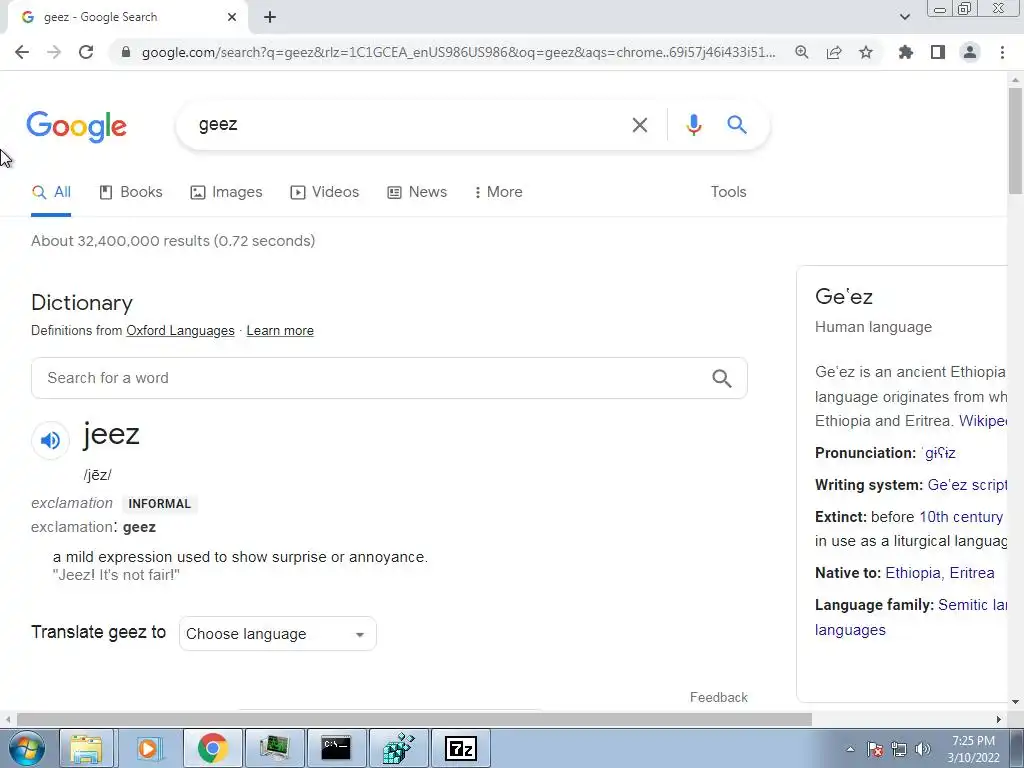The image size is (1024, 768).
Task: Click the Action Center flag tray icon
Action: (x=875, y=749)
